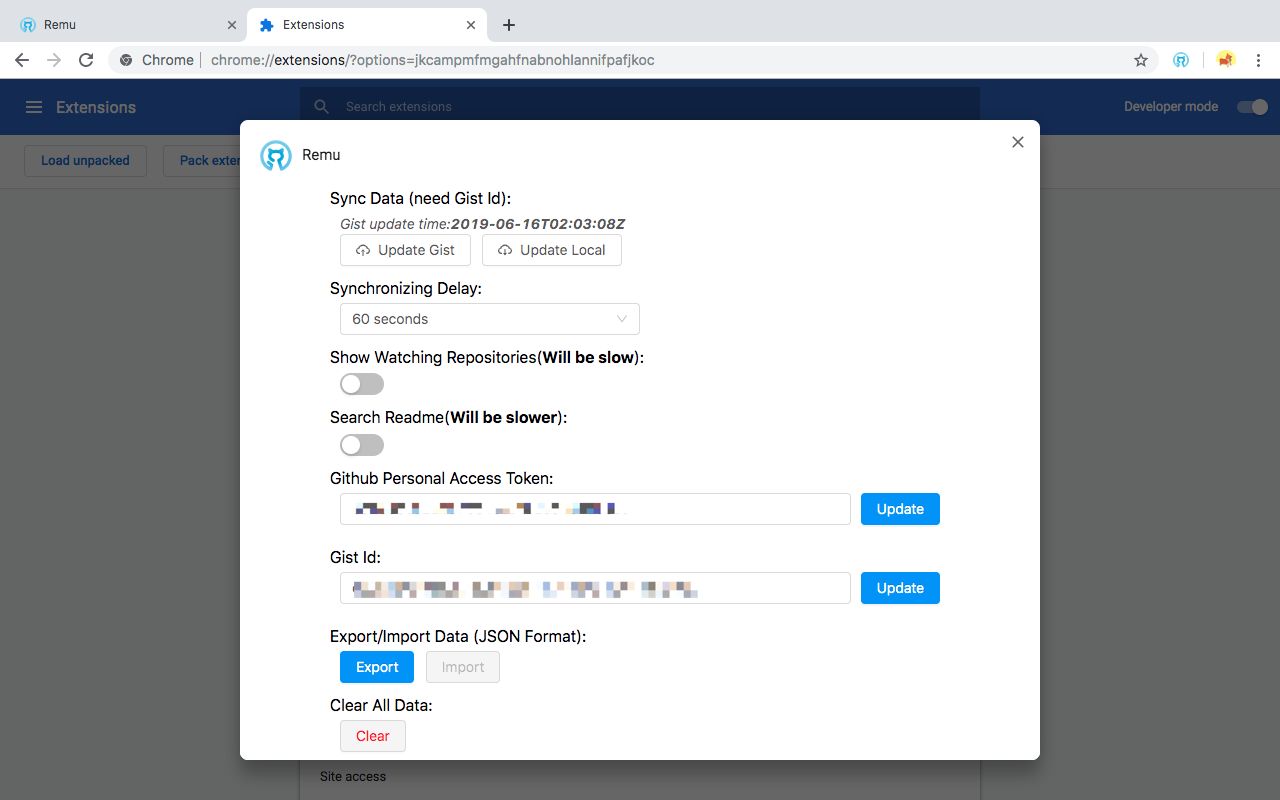Screen dimensions: 1280x800
Task: Click the profile avatar icon in toolbar
Action: 1225,60
